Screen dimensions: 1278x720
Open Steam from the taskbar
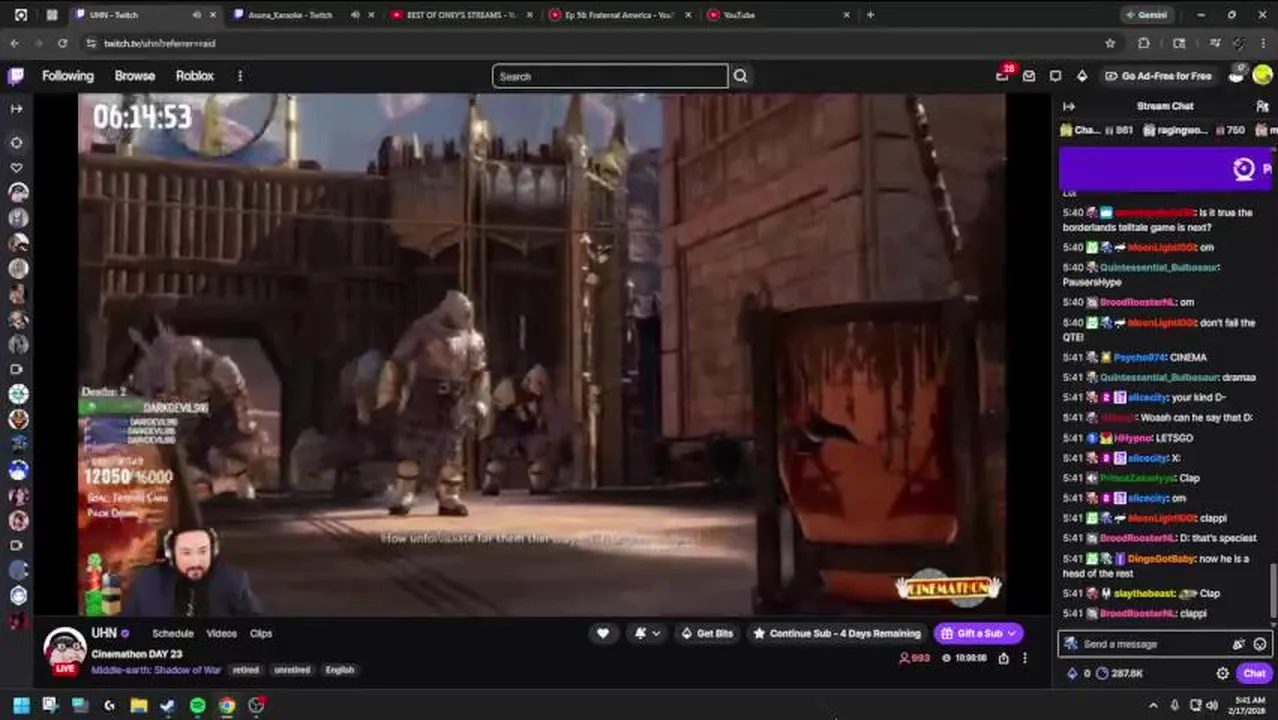tap(168, 705)
